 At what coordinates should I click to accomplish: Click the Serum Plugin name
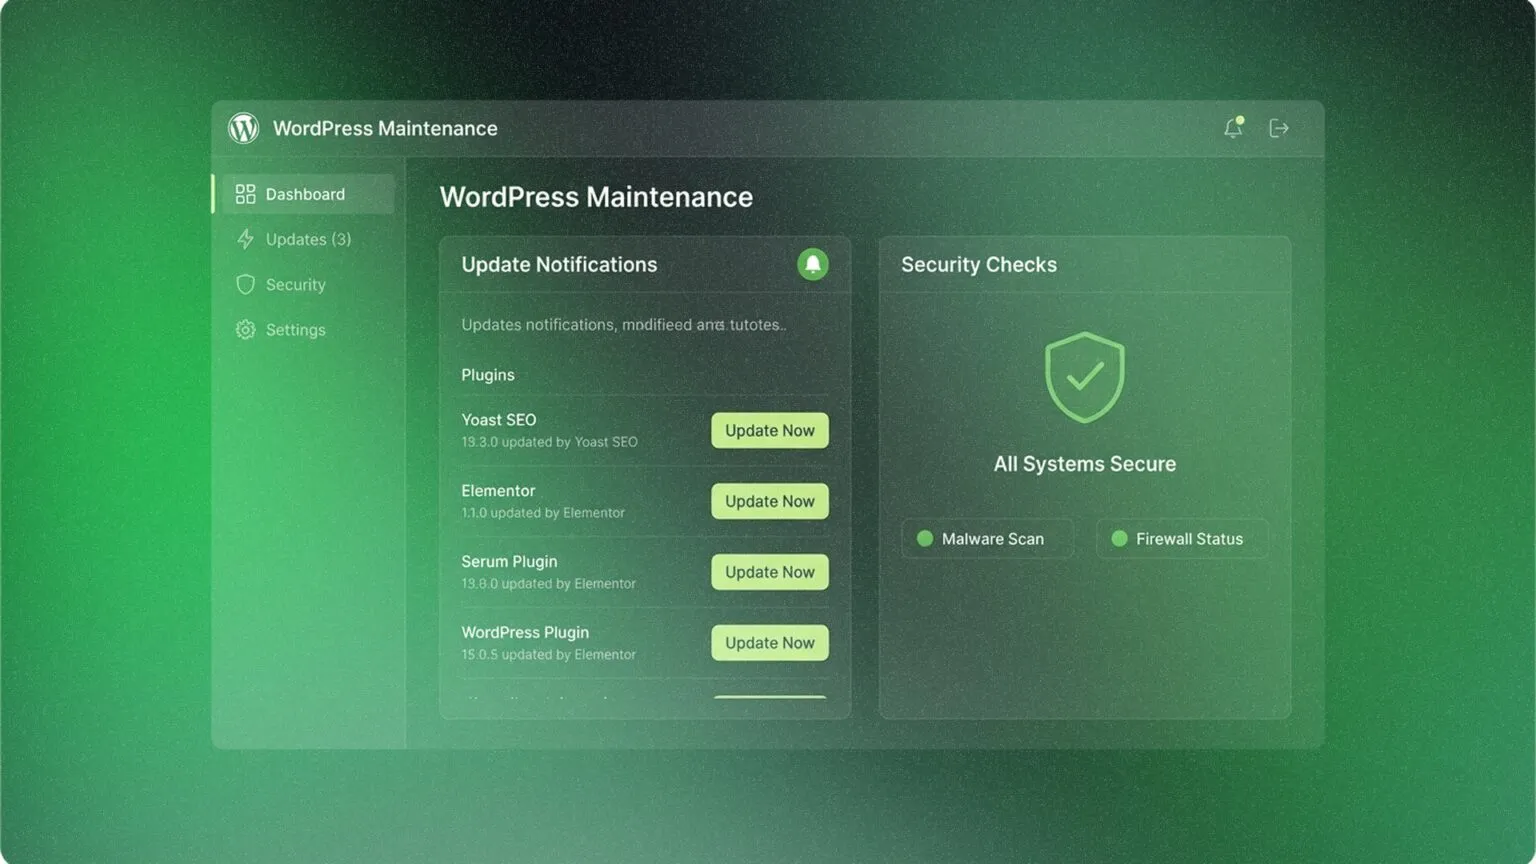point(509,562)
